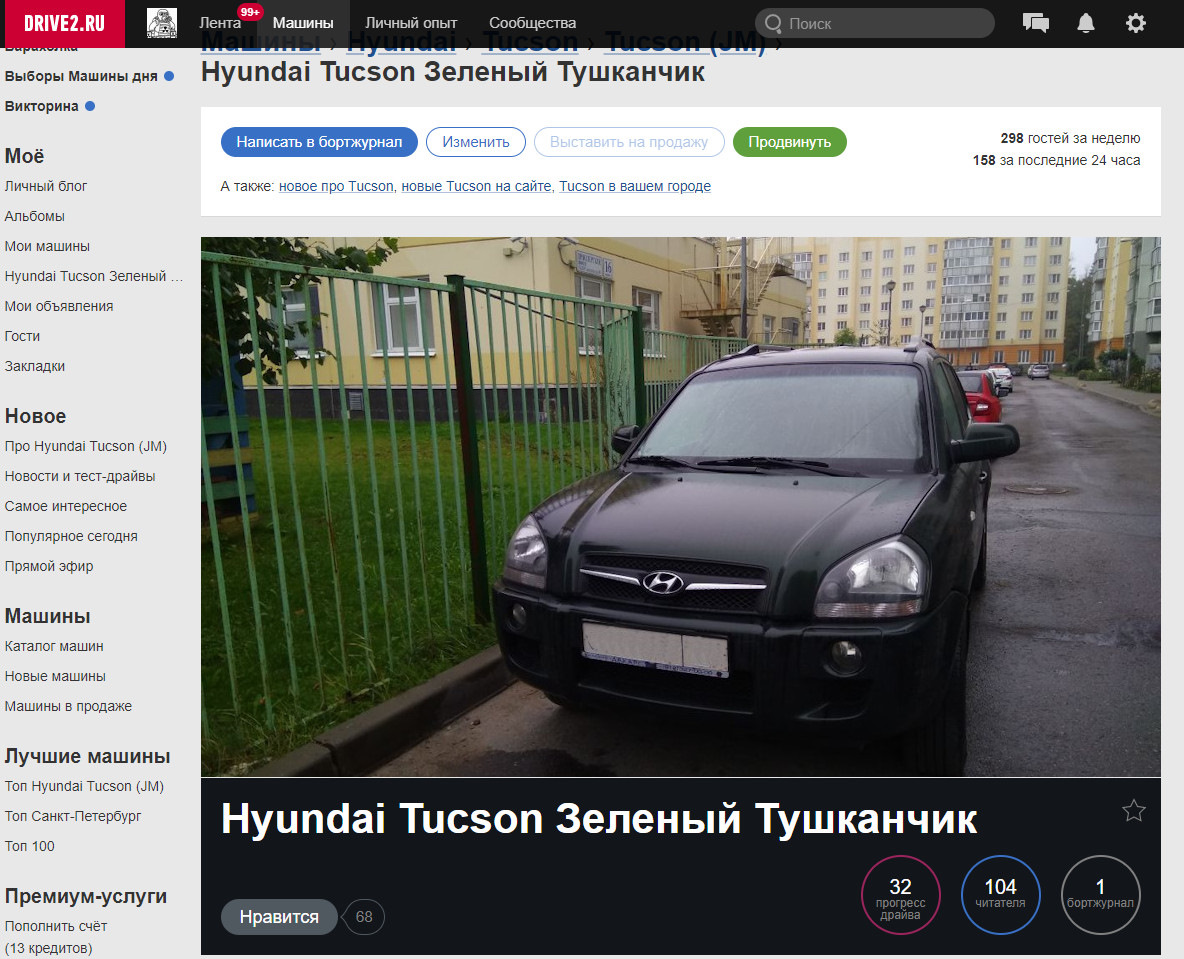Open Топ Санкт-Петербург link
The width and height of the screenshot is (1184, 959).
coord(72,816)
